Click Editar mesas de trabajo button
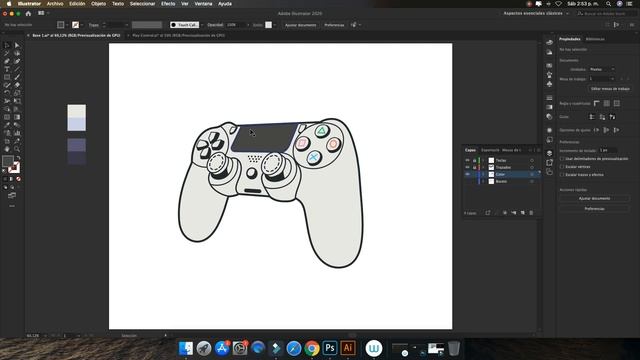640x360 pixels. coord(610,89)
